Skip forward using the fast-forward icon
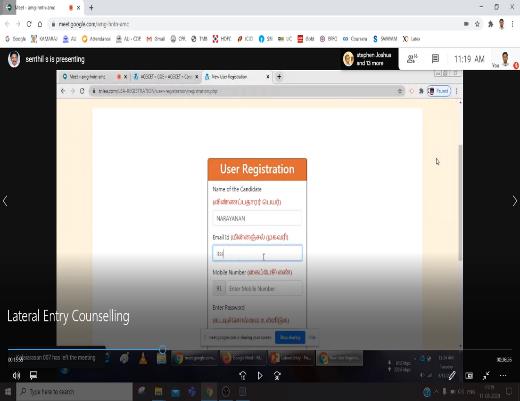 tap(277, 376)
